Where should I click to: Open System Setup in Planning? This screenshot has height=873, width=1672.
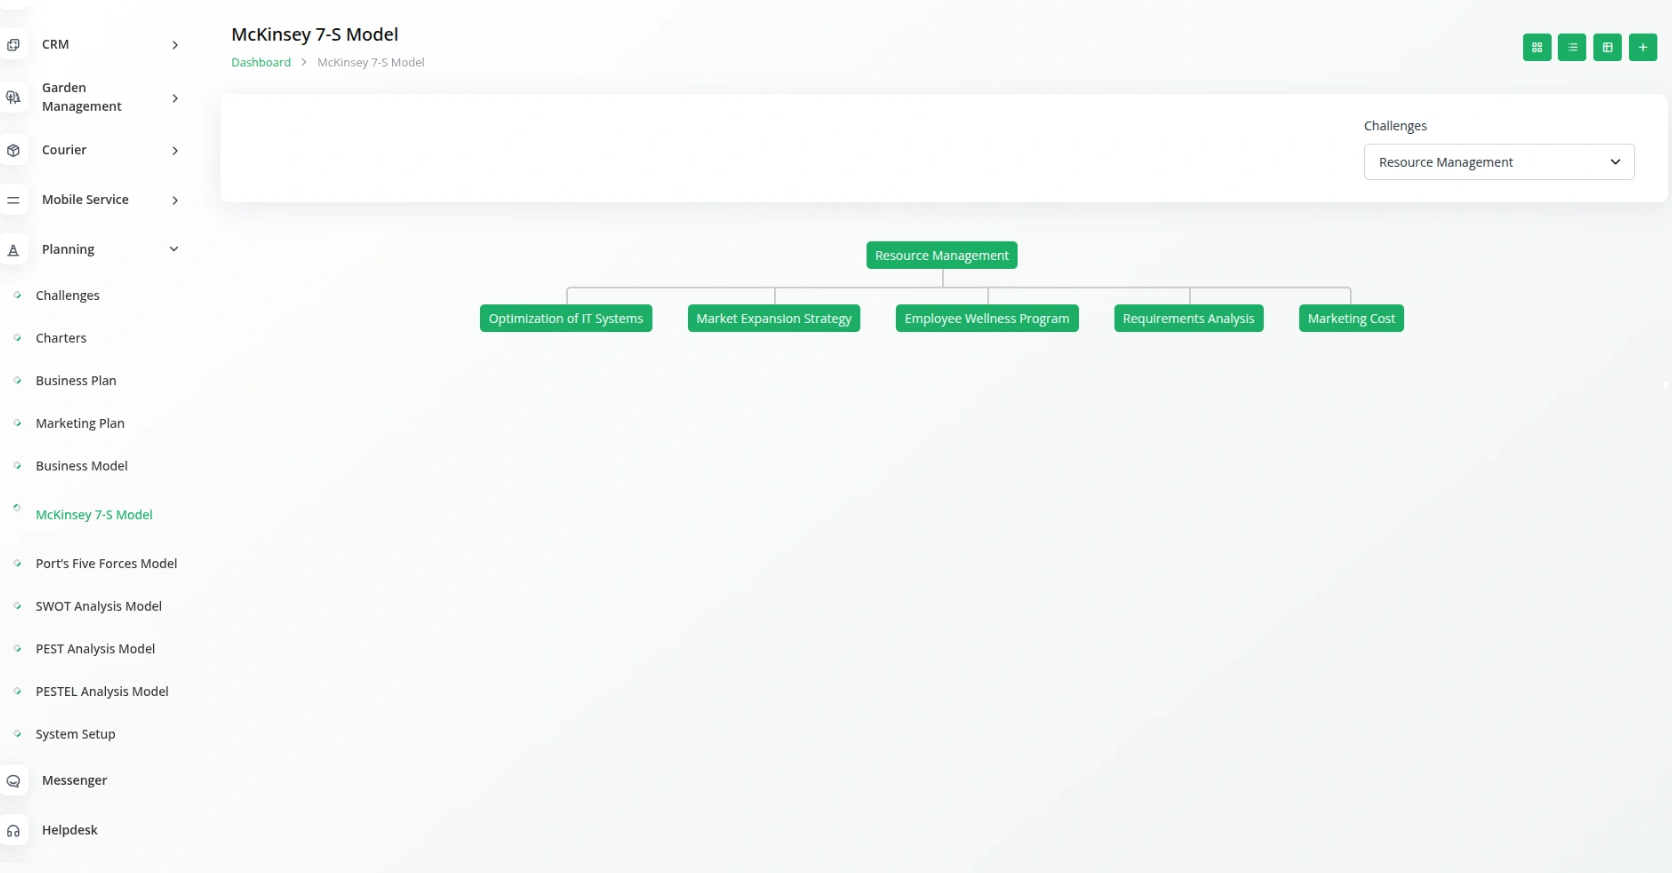pyautogui.click(x=75, y=734)
